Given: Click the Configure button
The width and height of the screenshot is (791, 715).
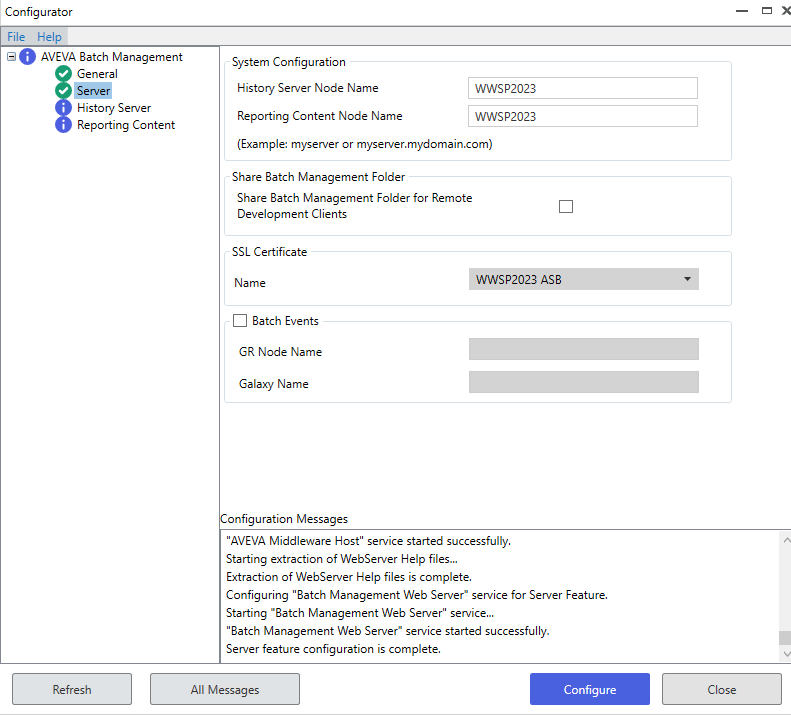Looking at the screenshot, I should [590, 689].
